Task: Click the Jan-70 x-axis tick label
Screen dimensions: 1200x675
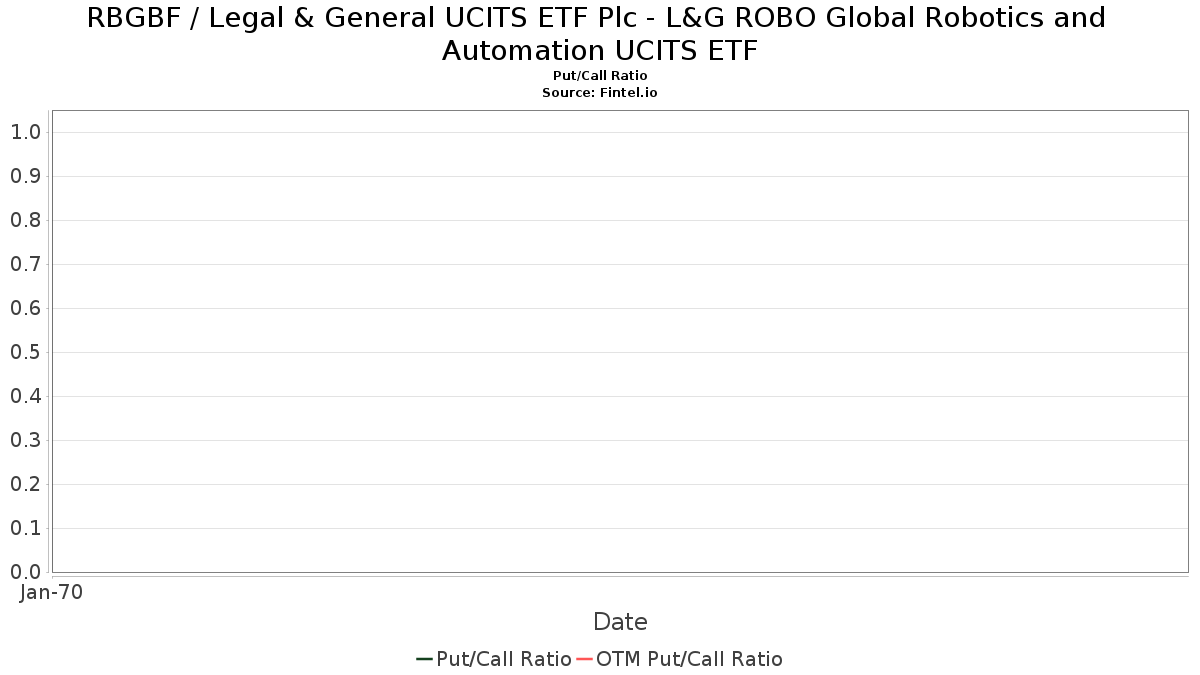Action: [x=52, y=592]
